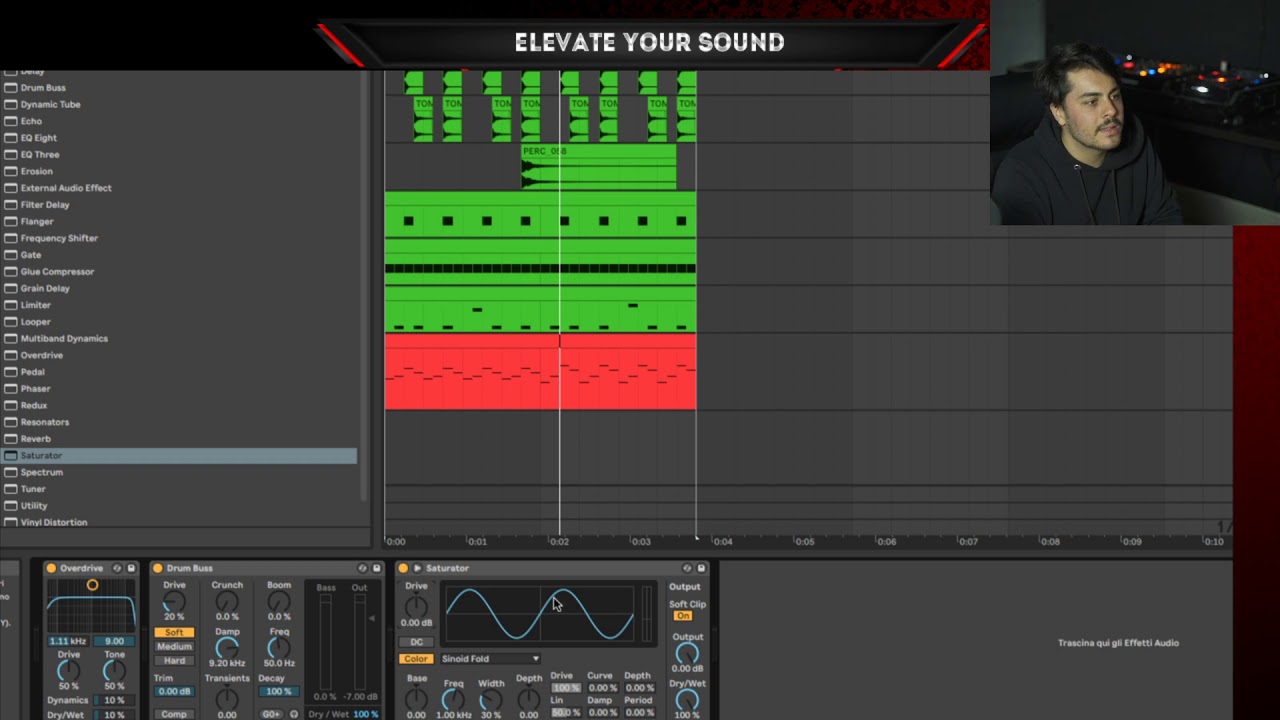The image size is (1280, 720).
Task: Select Echo in the browser list
Action: 179,121
